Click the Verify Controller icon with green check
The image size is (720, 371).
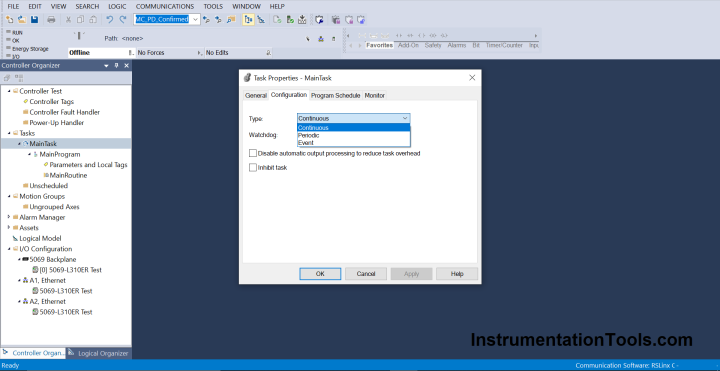[x=290, y=19]
